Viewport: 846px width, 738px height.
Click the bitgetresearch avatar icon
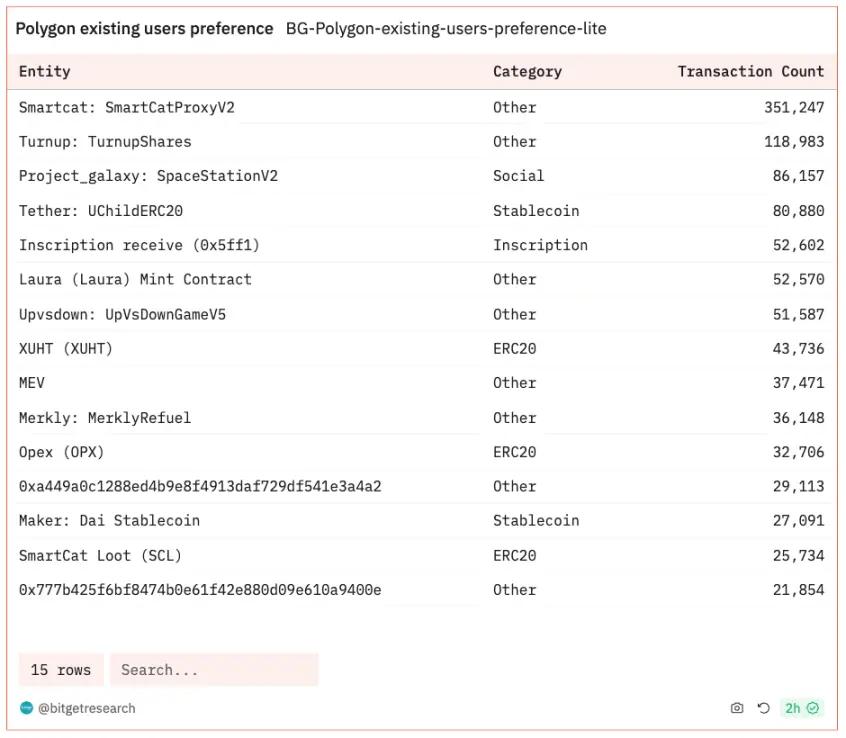[x=27, y=708]
